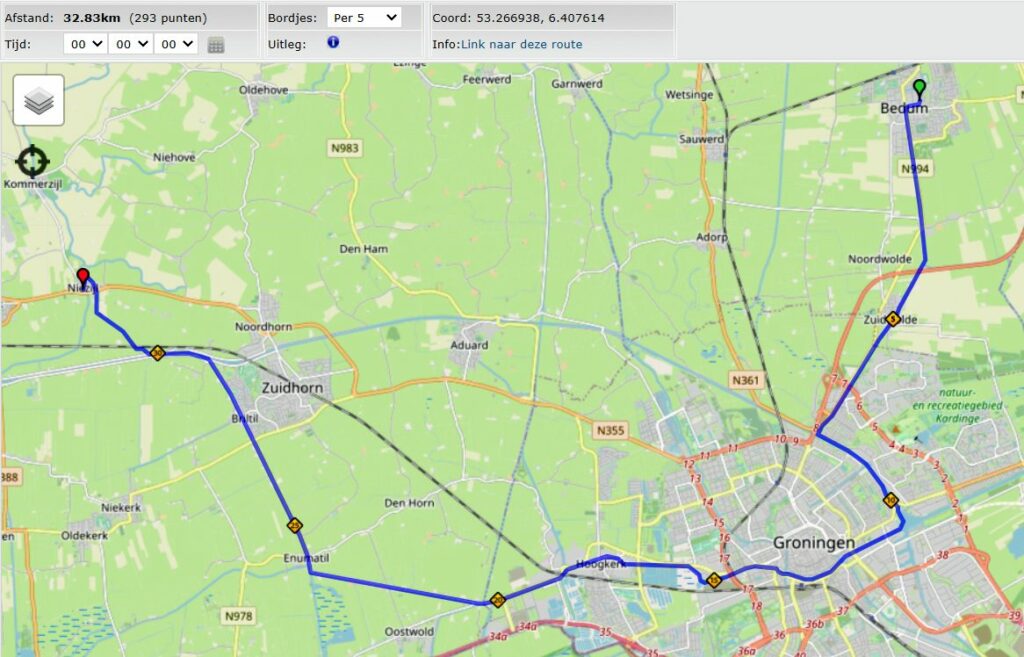1024x657 pixels.
Task: Click the red finish pin at Niezijl
Action: tap(83, 278)
